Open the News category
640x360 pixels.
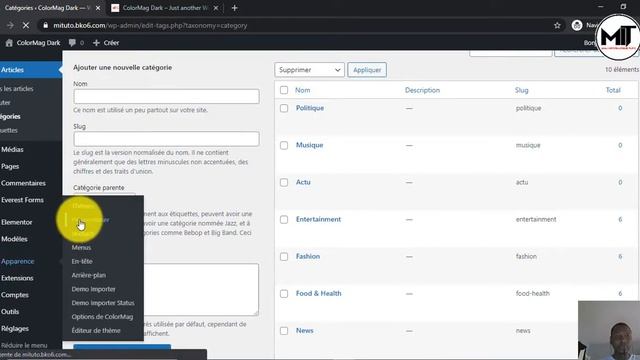click(x=304, y=331)
